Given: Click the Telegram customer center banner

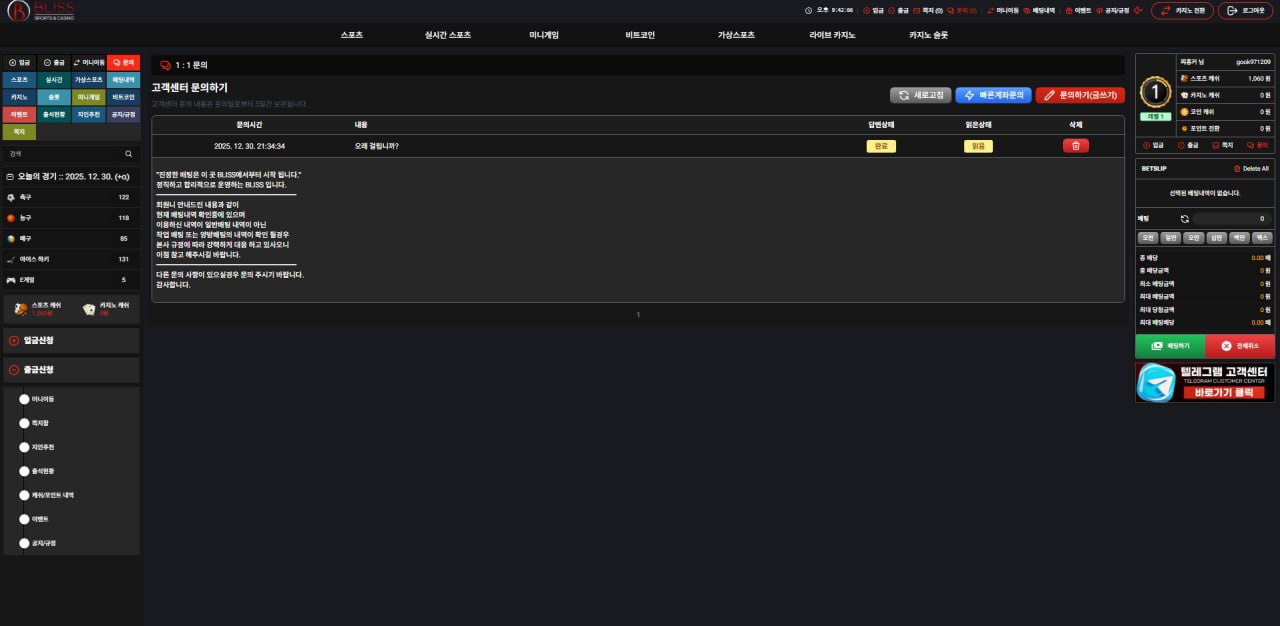Looking at the screenshot, I should coord(1205,382).
